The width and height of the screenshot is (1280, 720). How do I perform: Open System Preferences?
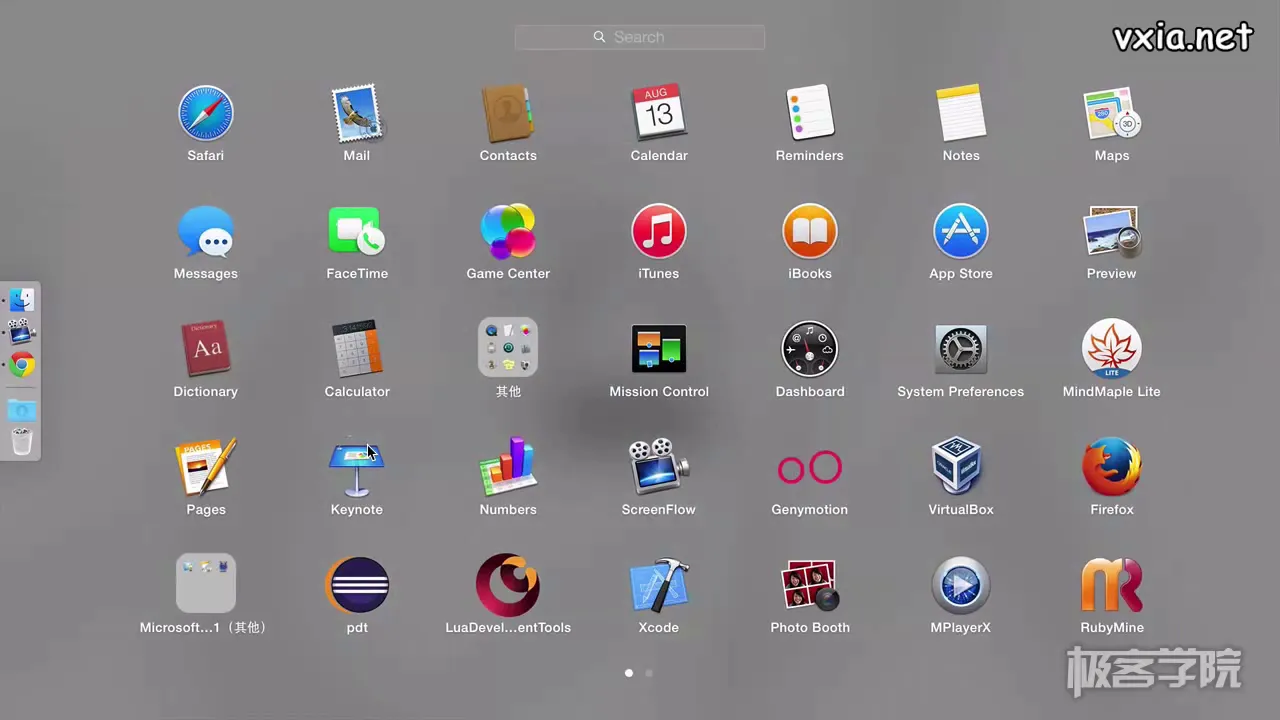(x=961, y=349)
